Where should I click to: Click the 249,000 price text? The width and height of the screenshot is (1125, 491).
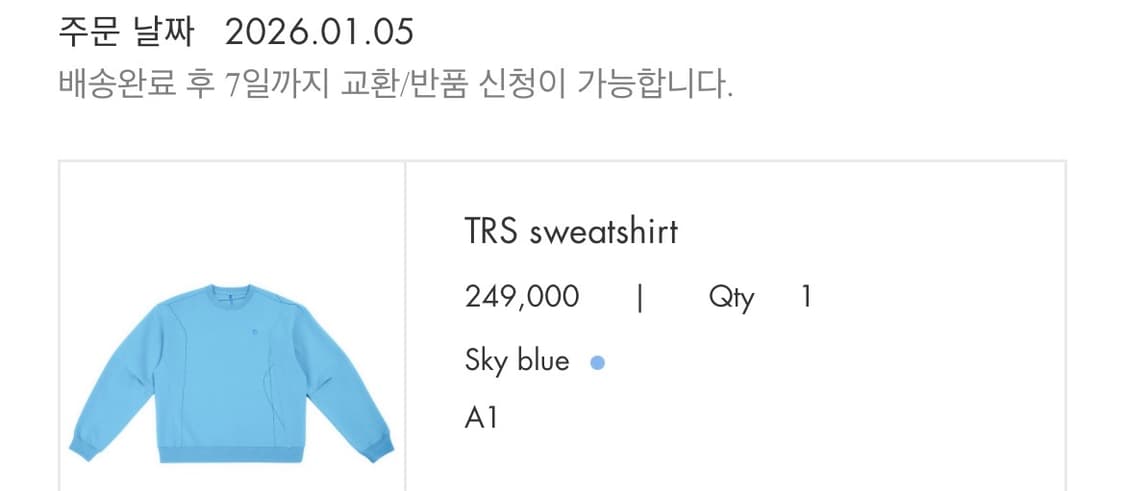(x=522, y=297)
